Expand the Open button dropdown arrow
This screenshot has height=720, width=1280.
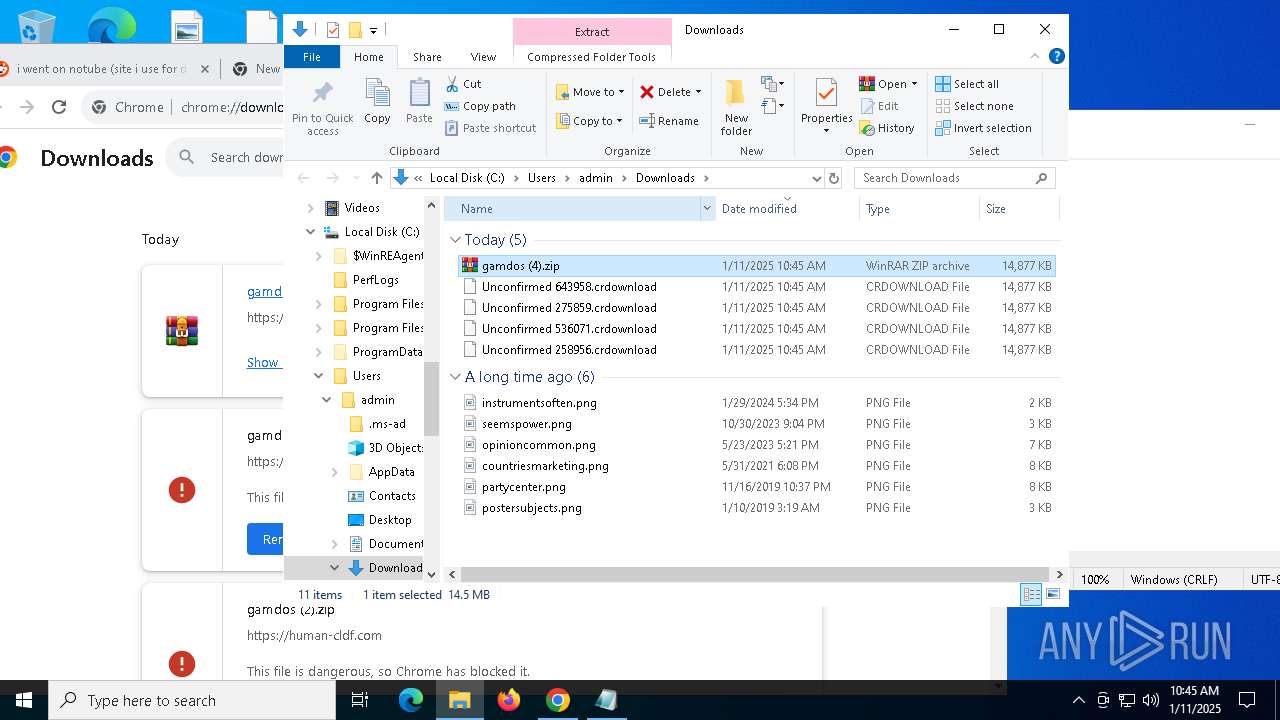coord(914,84)
